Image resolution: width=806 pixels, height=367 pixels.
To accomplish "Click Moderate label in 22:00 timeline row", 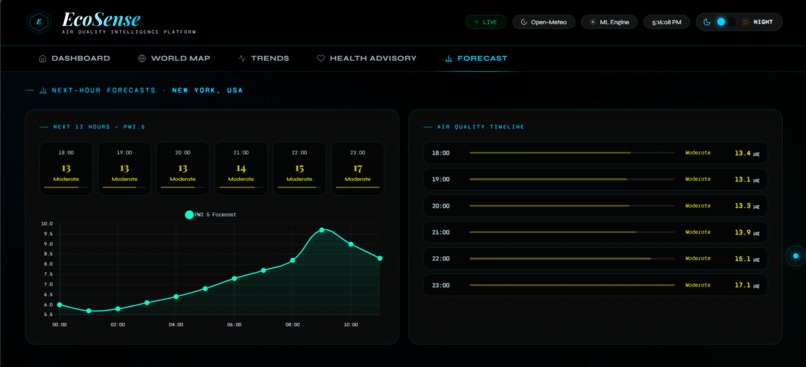I will (x=698, y=259).
